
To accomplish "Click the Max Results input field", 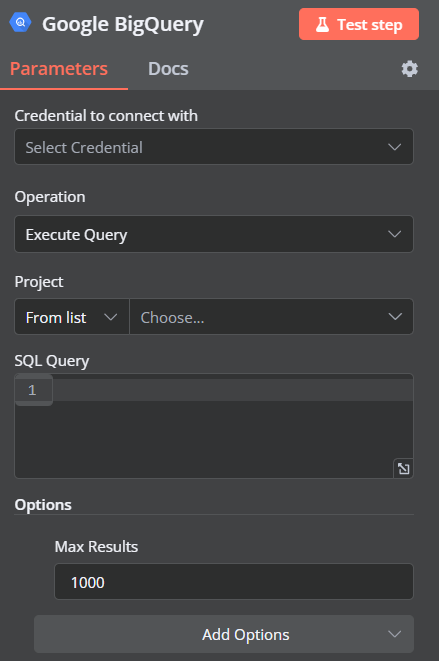I will click(x=234, y=582).
